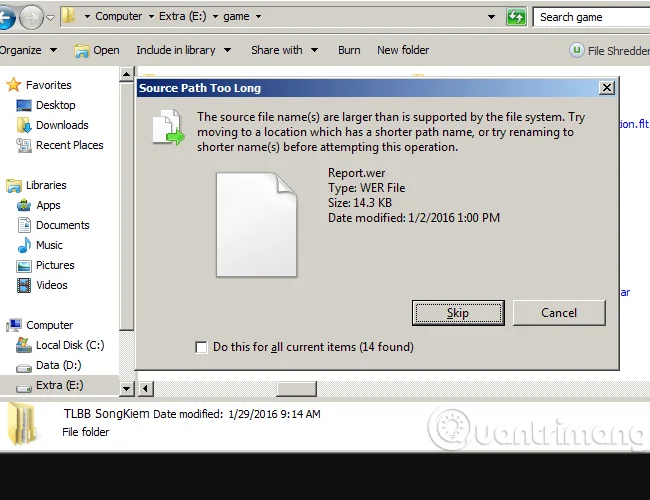Open the address bar history dropdown
This screenshot has height=500, width=650.
[491, 17]
